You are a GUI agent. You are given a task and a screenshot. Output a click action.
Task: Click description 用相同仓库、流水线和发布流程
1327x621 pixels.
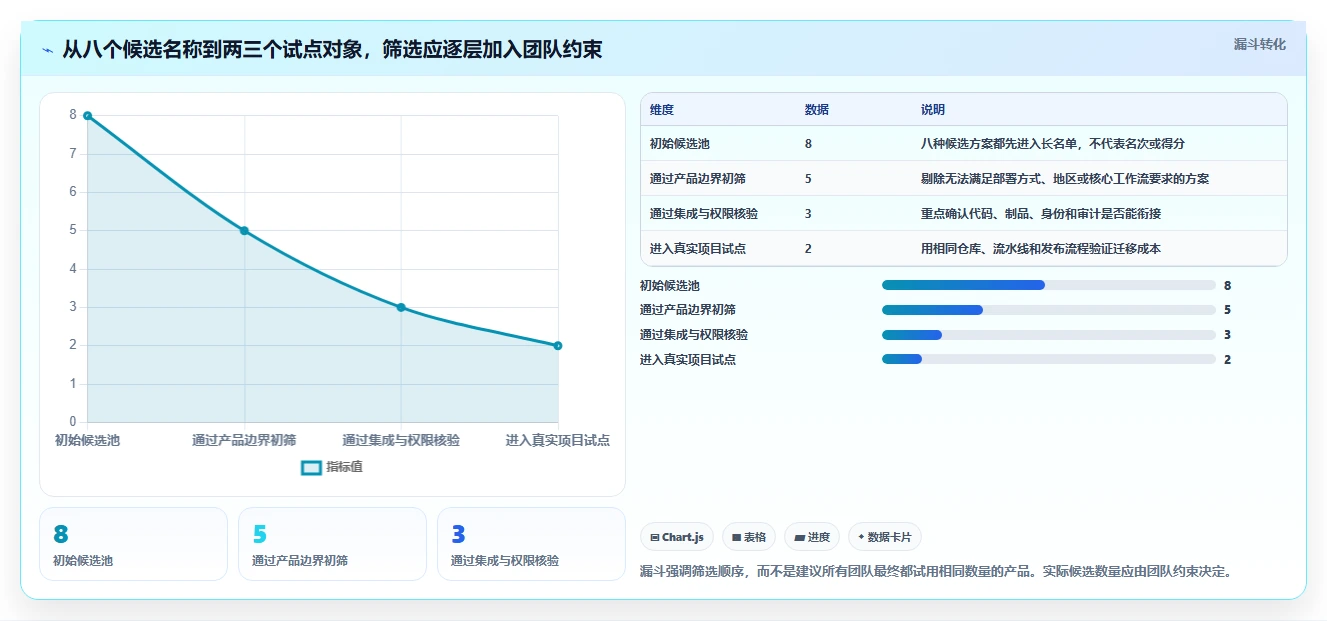click(x=1041, y=249)
